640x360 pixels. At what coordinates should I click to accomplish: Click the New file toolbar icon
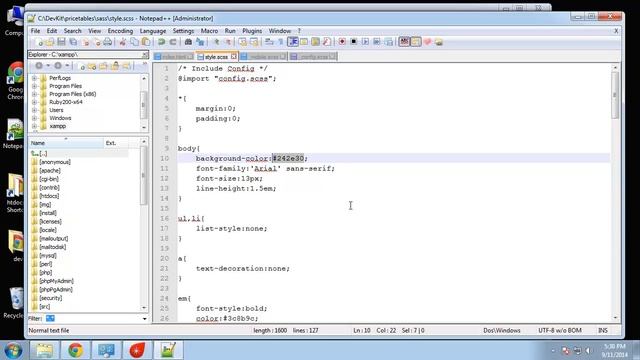(39, 42)
